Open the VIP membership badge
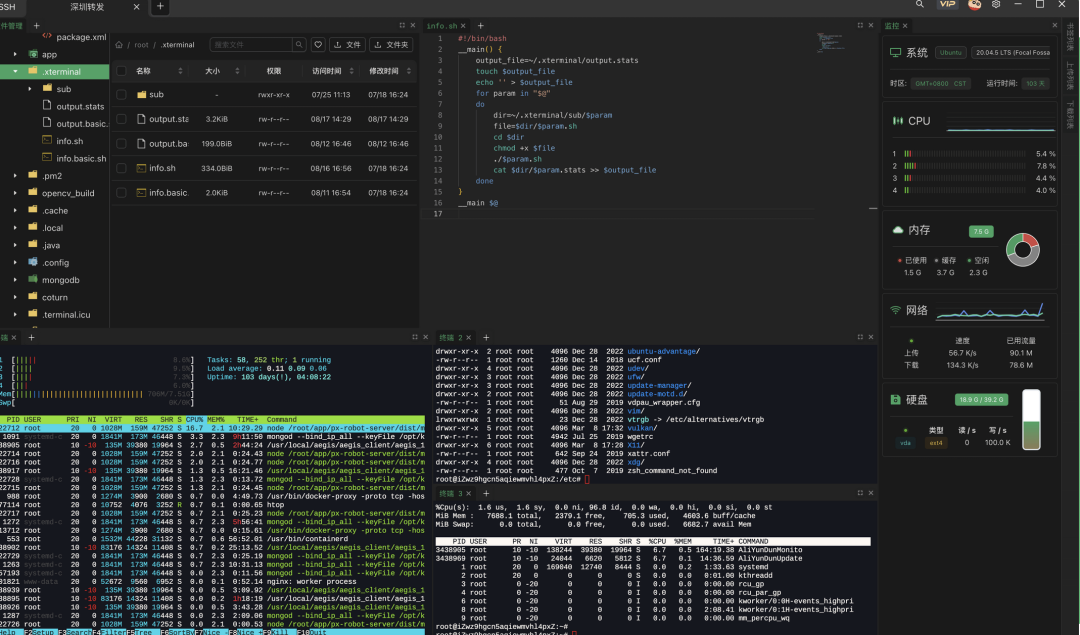 (x=948, y=4)
